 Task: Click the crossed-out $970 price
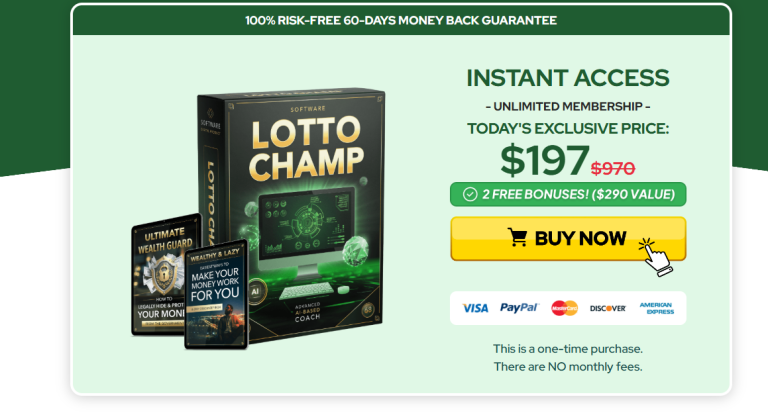pos(613,169)
